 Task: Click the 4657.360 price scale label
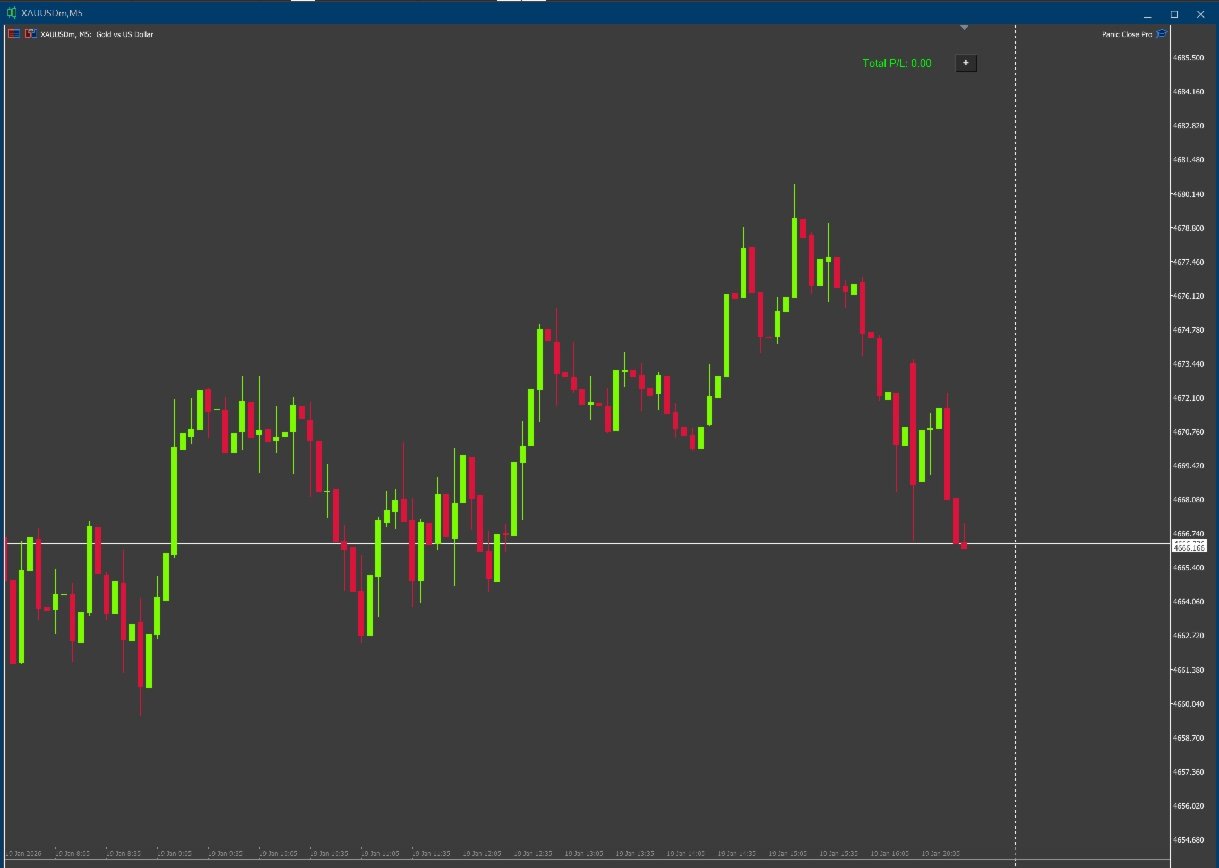[x=1189, y=772]
